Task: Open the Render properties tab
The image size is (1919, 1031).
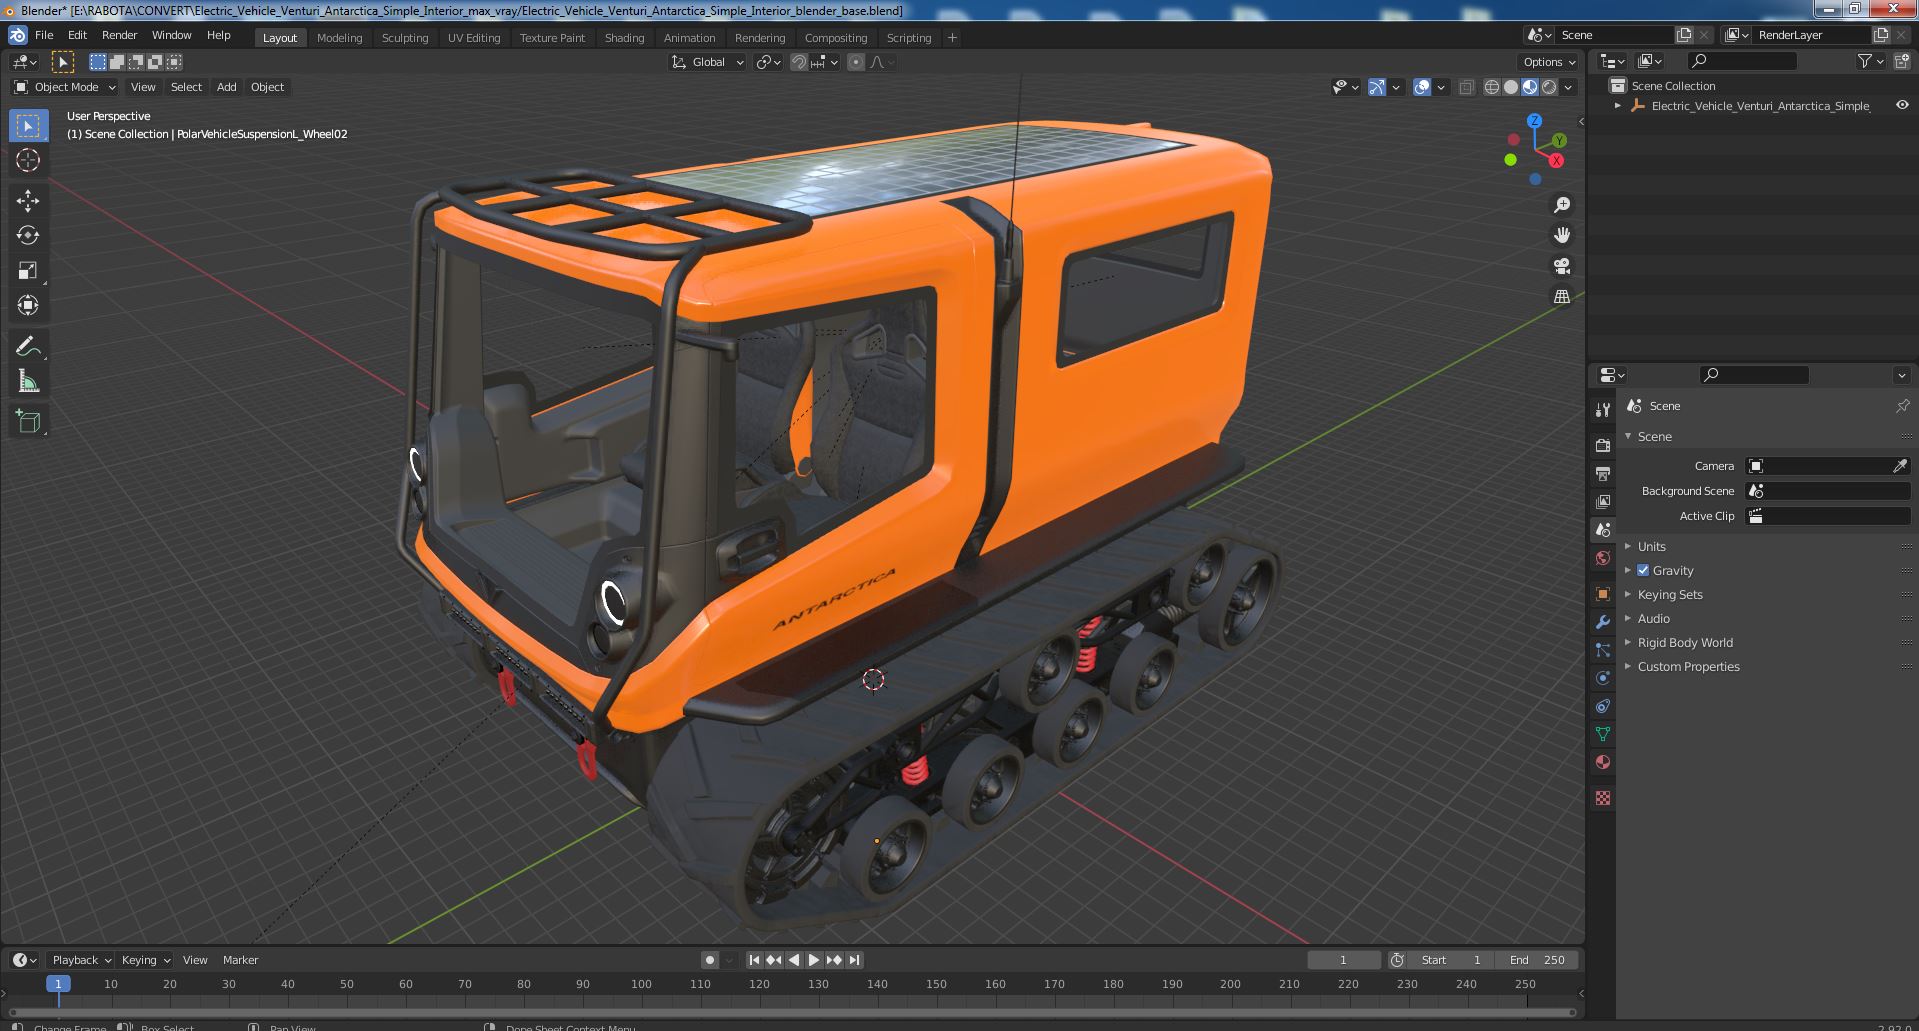Action: point(1603,445)
